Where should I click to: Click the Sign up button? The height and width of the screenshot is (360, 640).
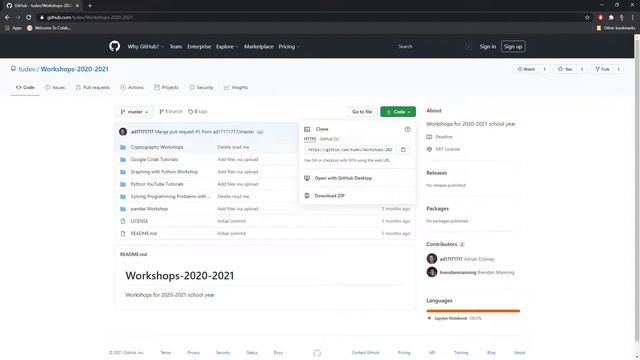click(x=513, y=47)
